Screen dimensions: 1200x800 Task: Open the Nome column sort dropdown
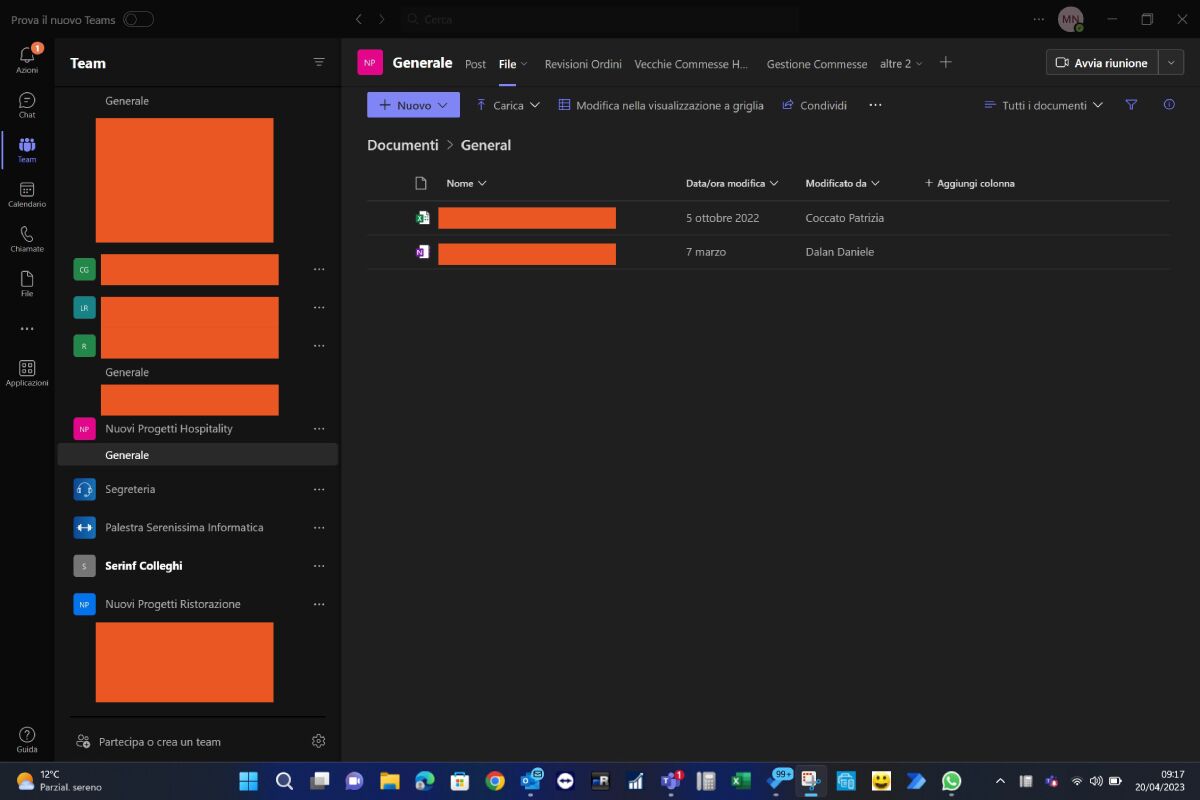465,183
